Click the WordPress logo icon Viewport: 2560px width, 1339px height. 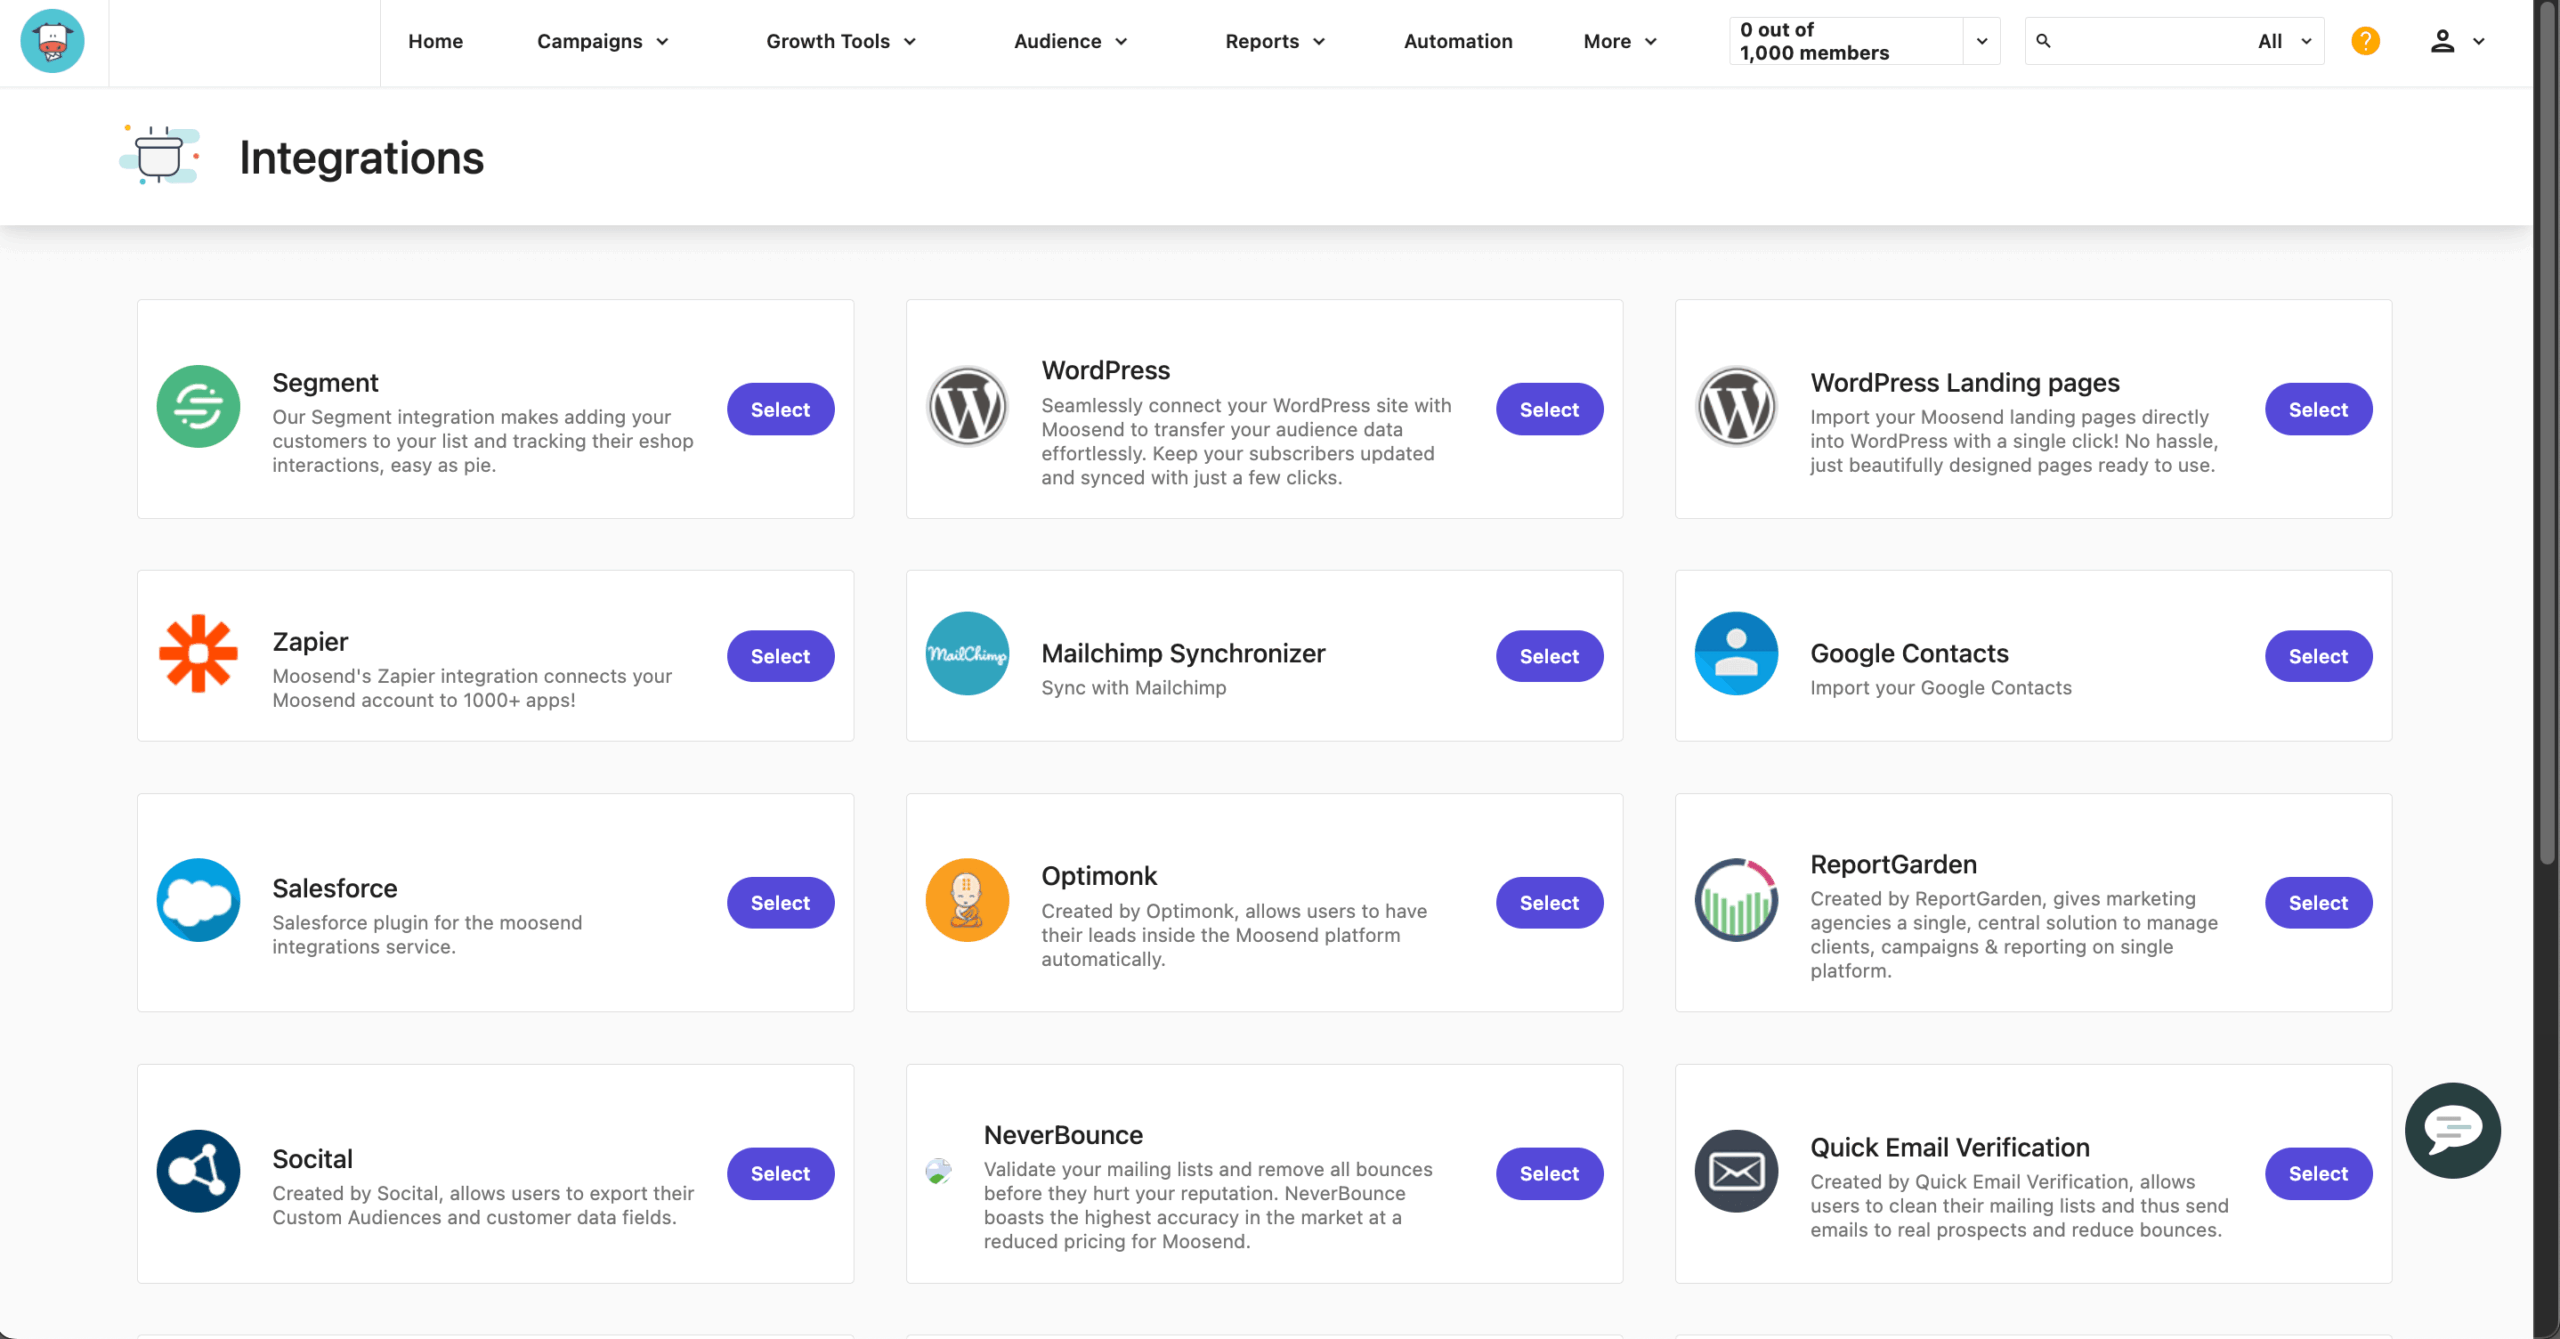pyautogui.click(x=967, y=406)
